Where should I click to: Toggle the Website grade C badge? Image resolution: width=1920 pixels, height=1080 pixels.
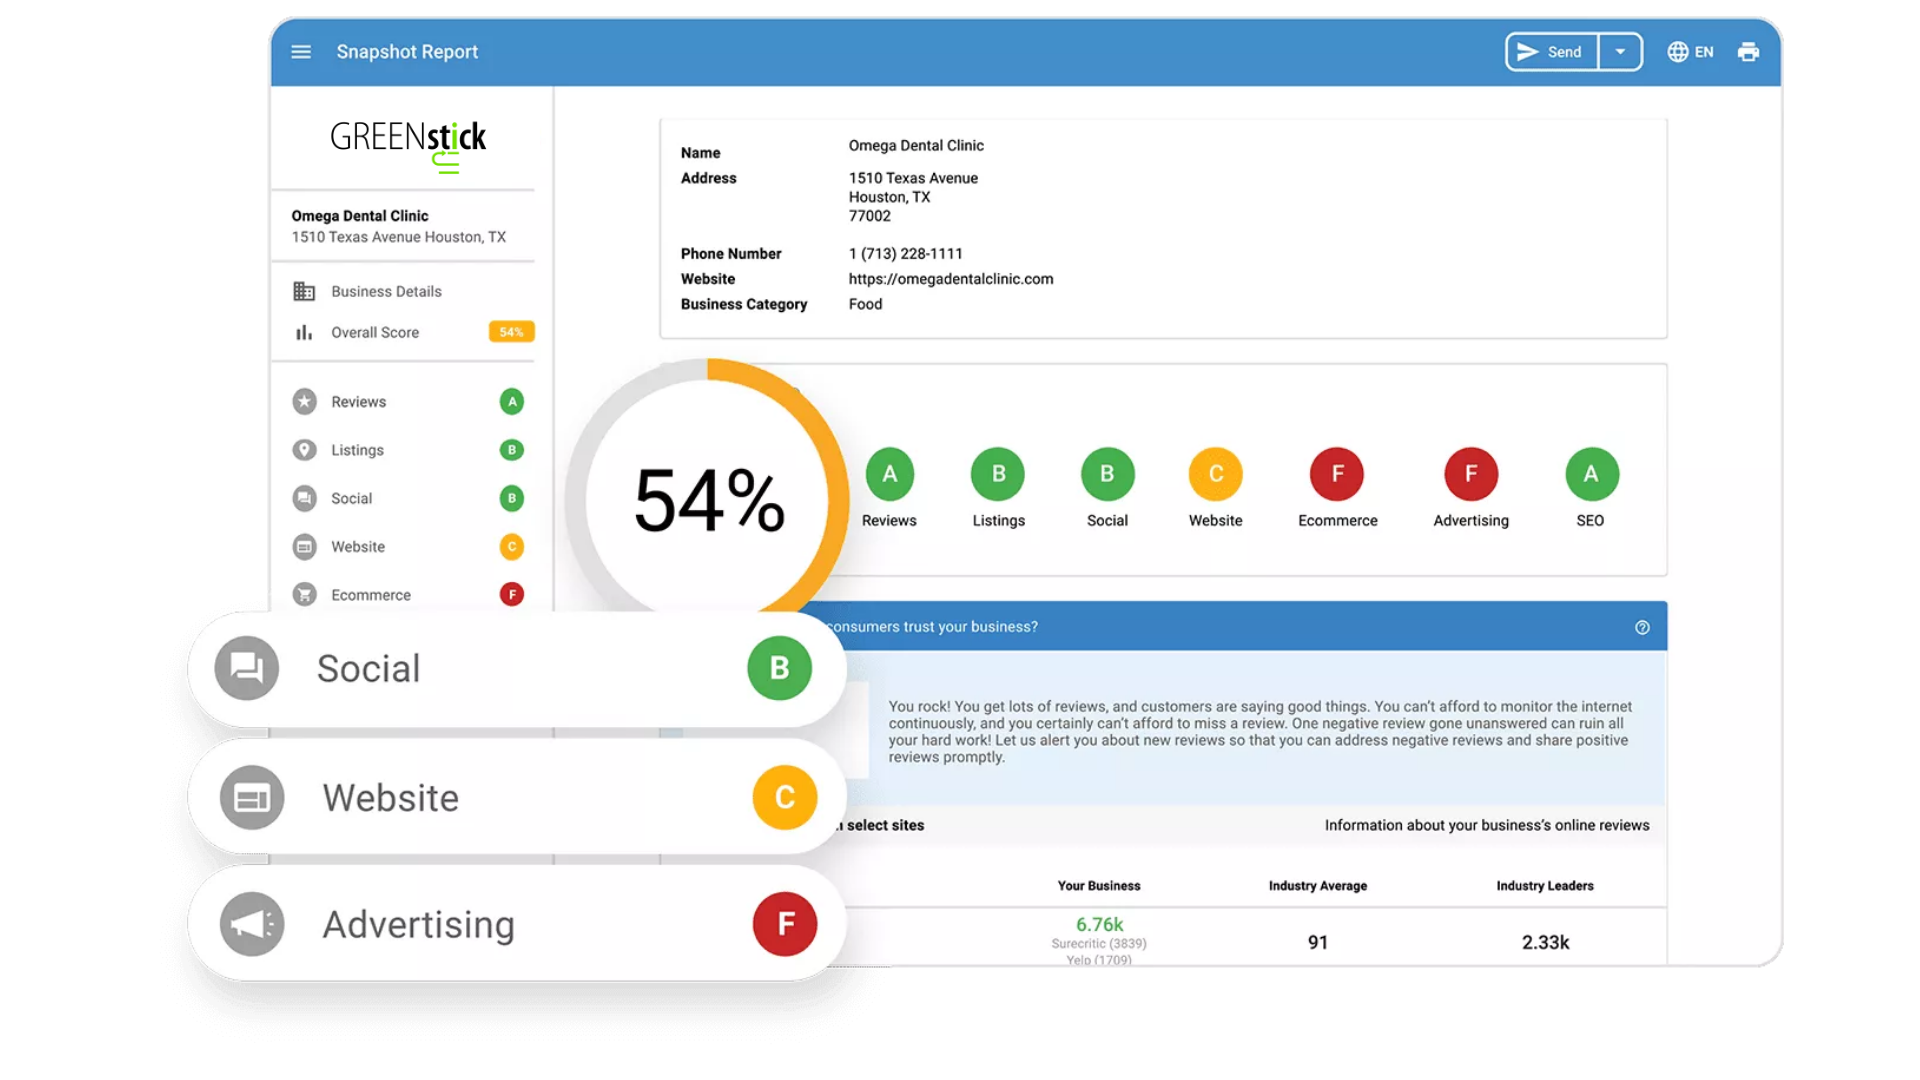784,797
